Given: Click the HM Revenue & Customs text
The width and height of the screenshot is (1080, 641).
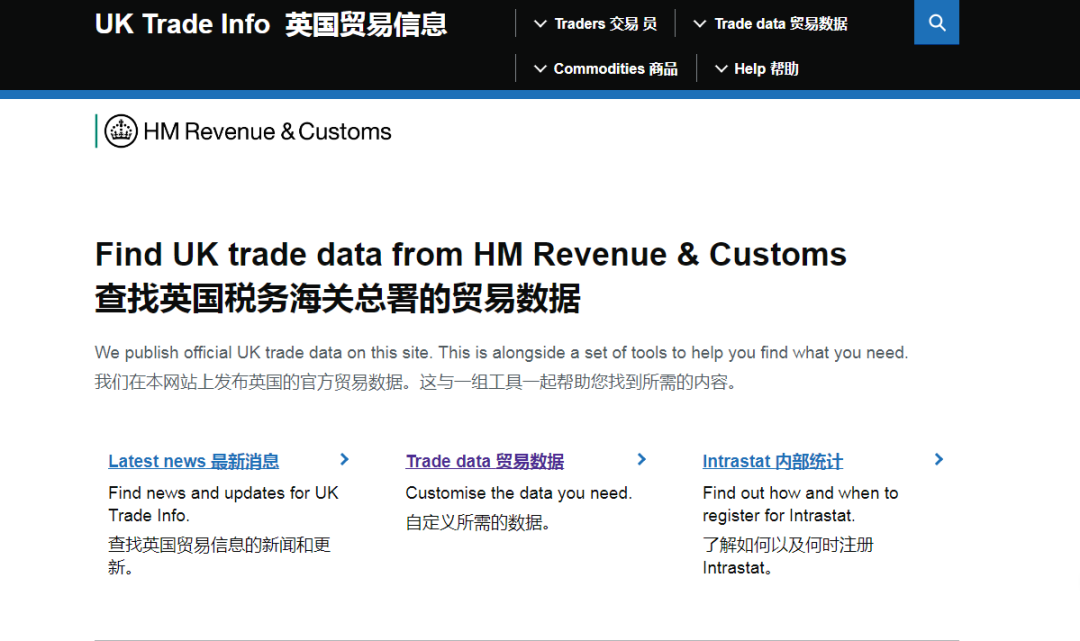Looking at the screenshot, I should point(267,132).
